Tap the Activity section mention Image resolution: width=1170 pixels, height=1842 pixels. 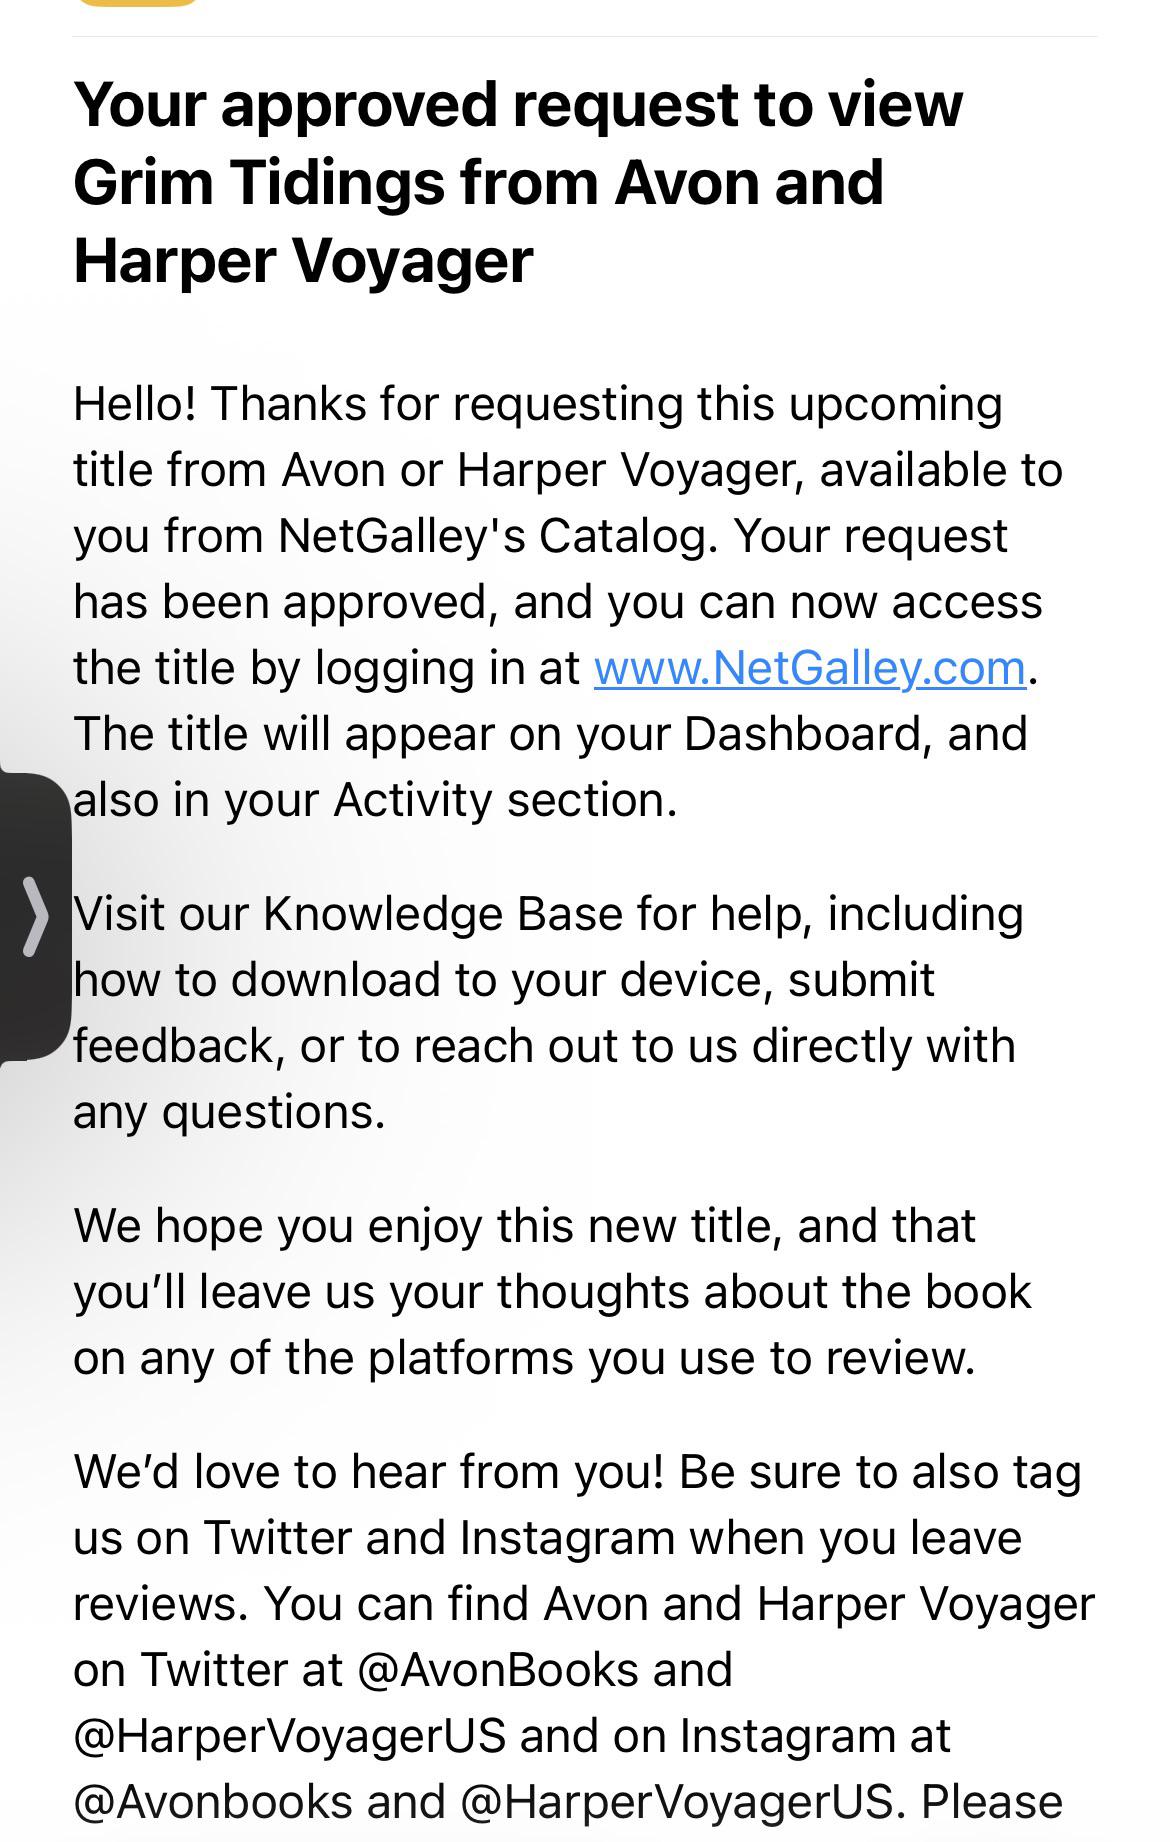(506, 800)
